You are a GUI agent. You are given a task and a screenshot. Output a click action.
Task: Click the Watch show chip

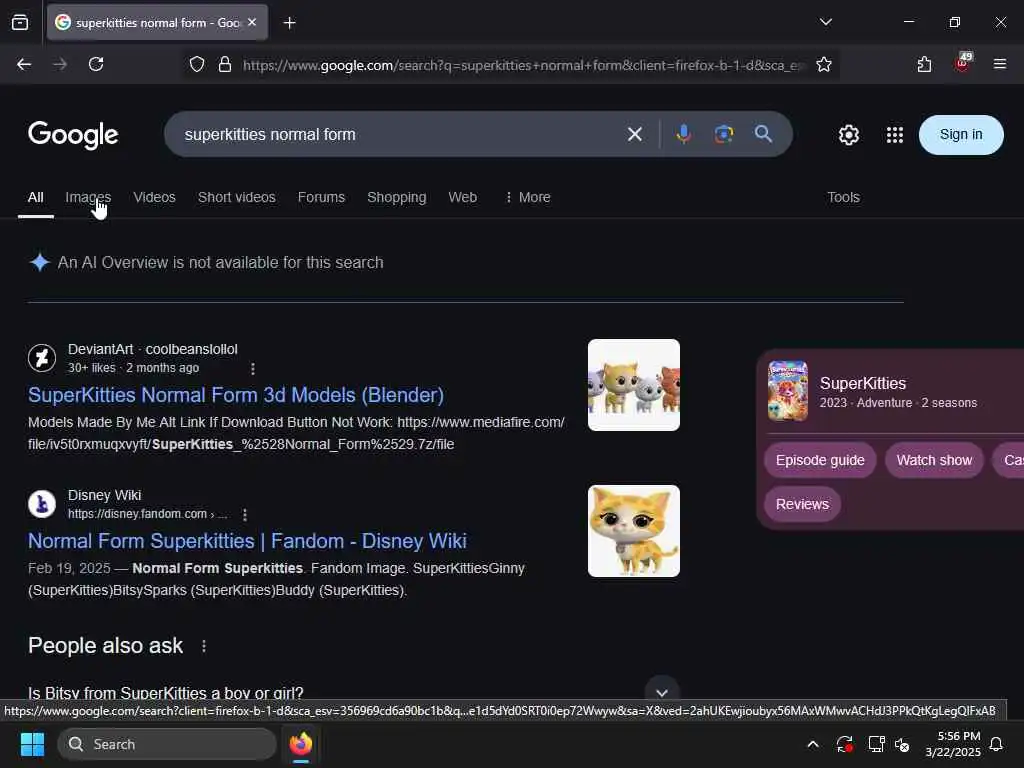(x=935, y=460)
